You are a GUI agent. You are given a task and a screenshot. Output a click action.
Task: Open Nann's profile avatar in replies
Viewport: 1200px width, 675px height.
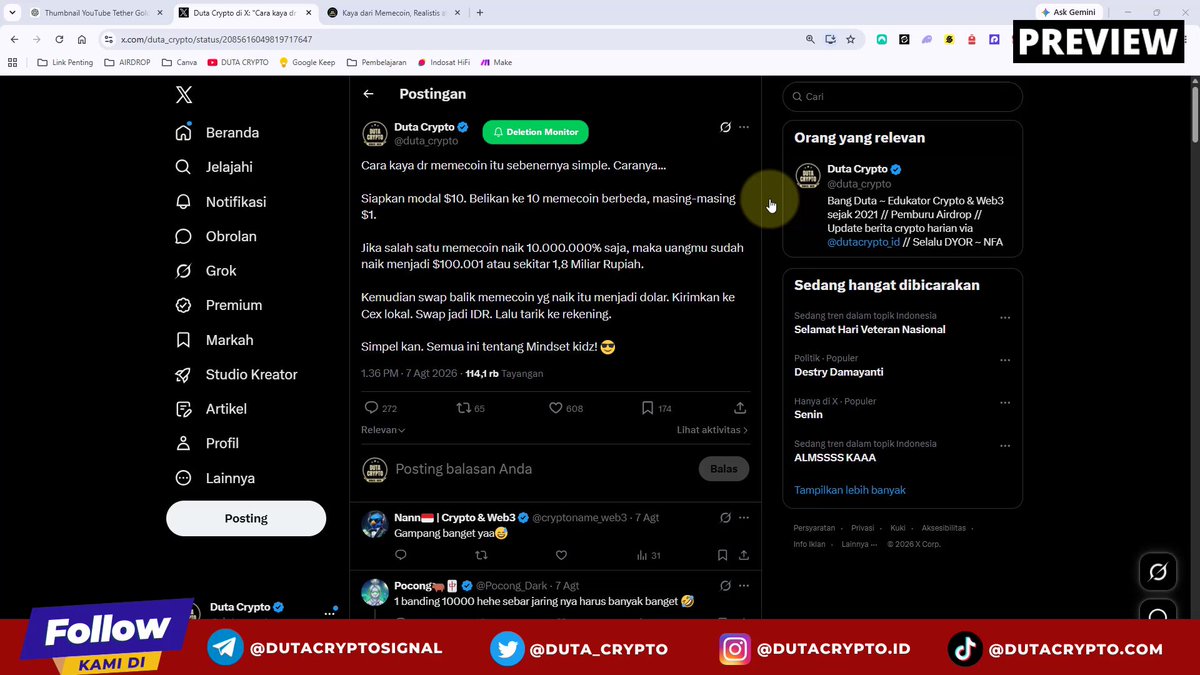(375, 524)
